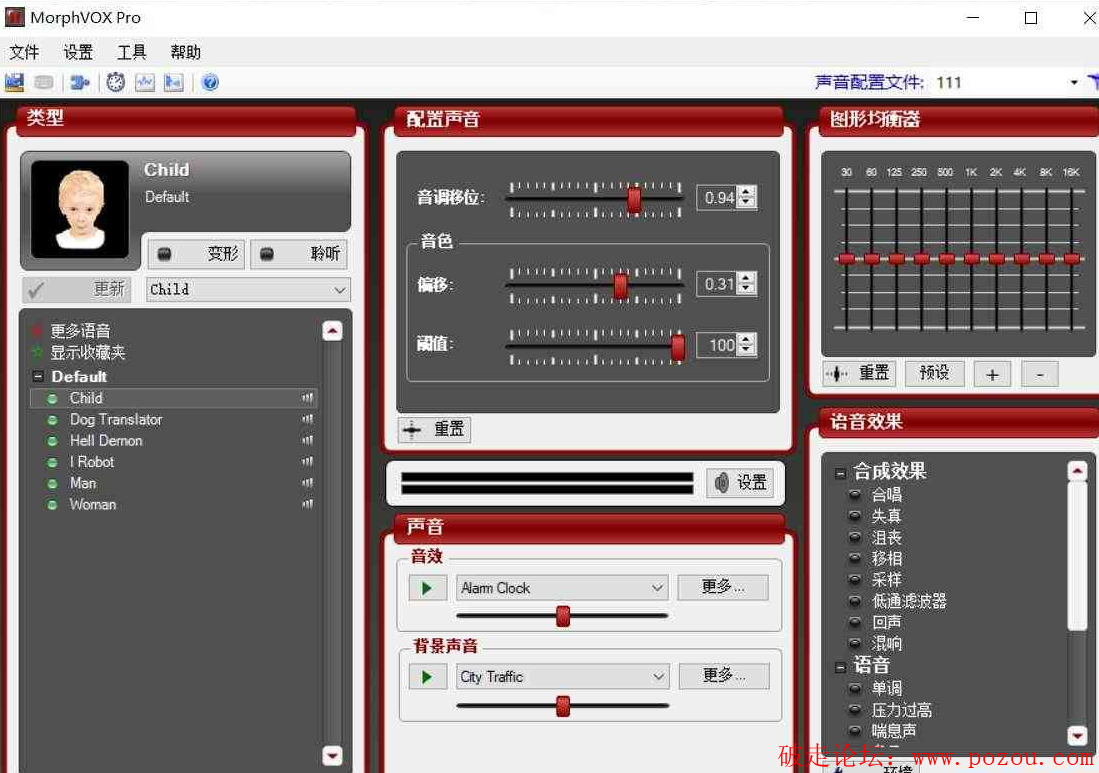Collapse the Default voice group
This screenshot has height=773, width=1099.
39,377
